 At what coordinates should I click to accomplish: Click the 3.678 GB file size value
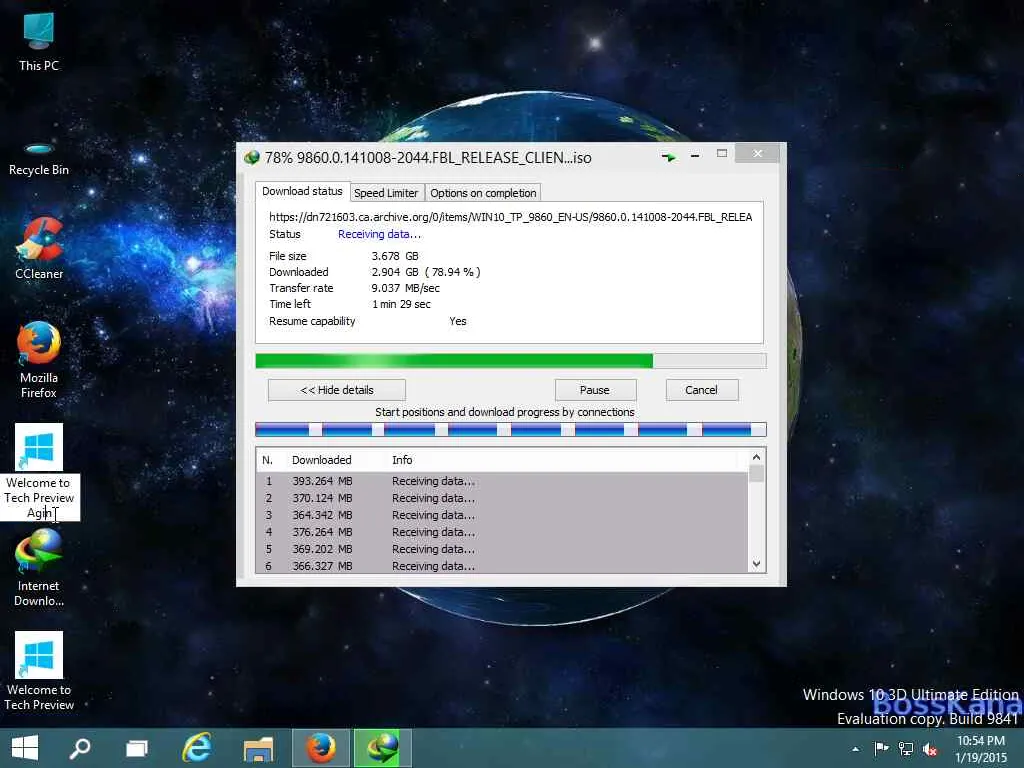coord(395,256)
